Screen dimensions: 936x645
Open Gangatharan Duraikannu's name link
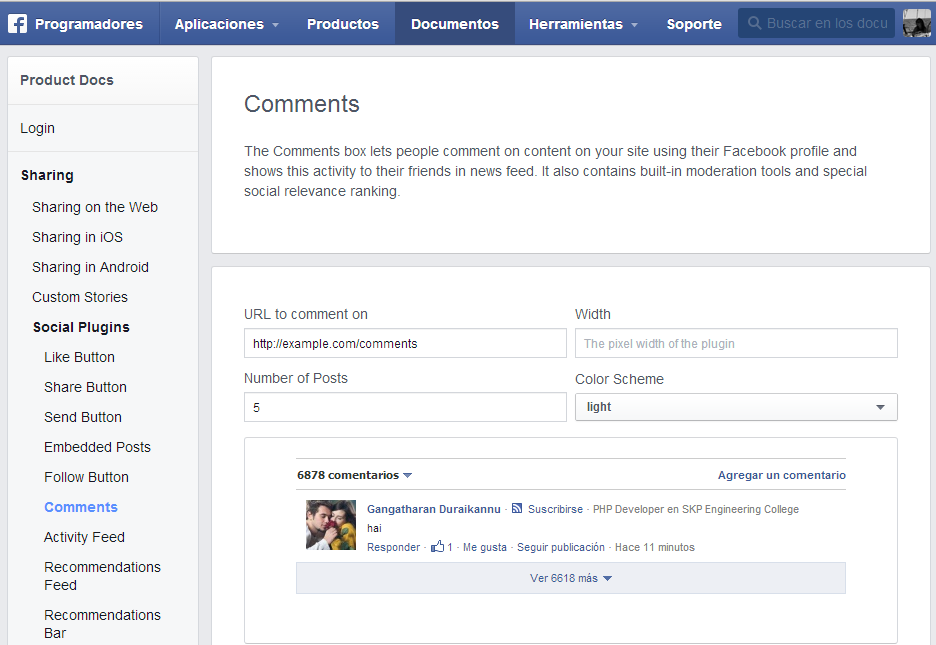click(x=434, y=509)
